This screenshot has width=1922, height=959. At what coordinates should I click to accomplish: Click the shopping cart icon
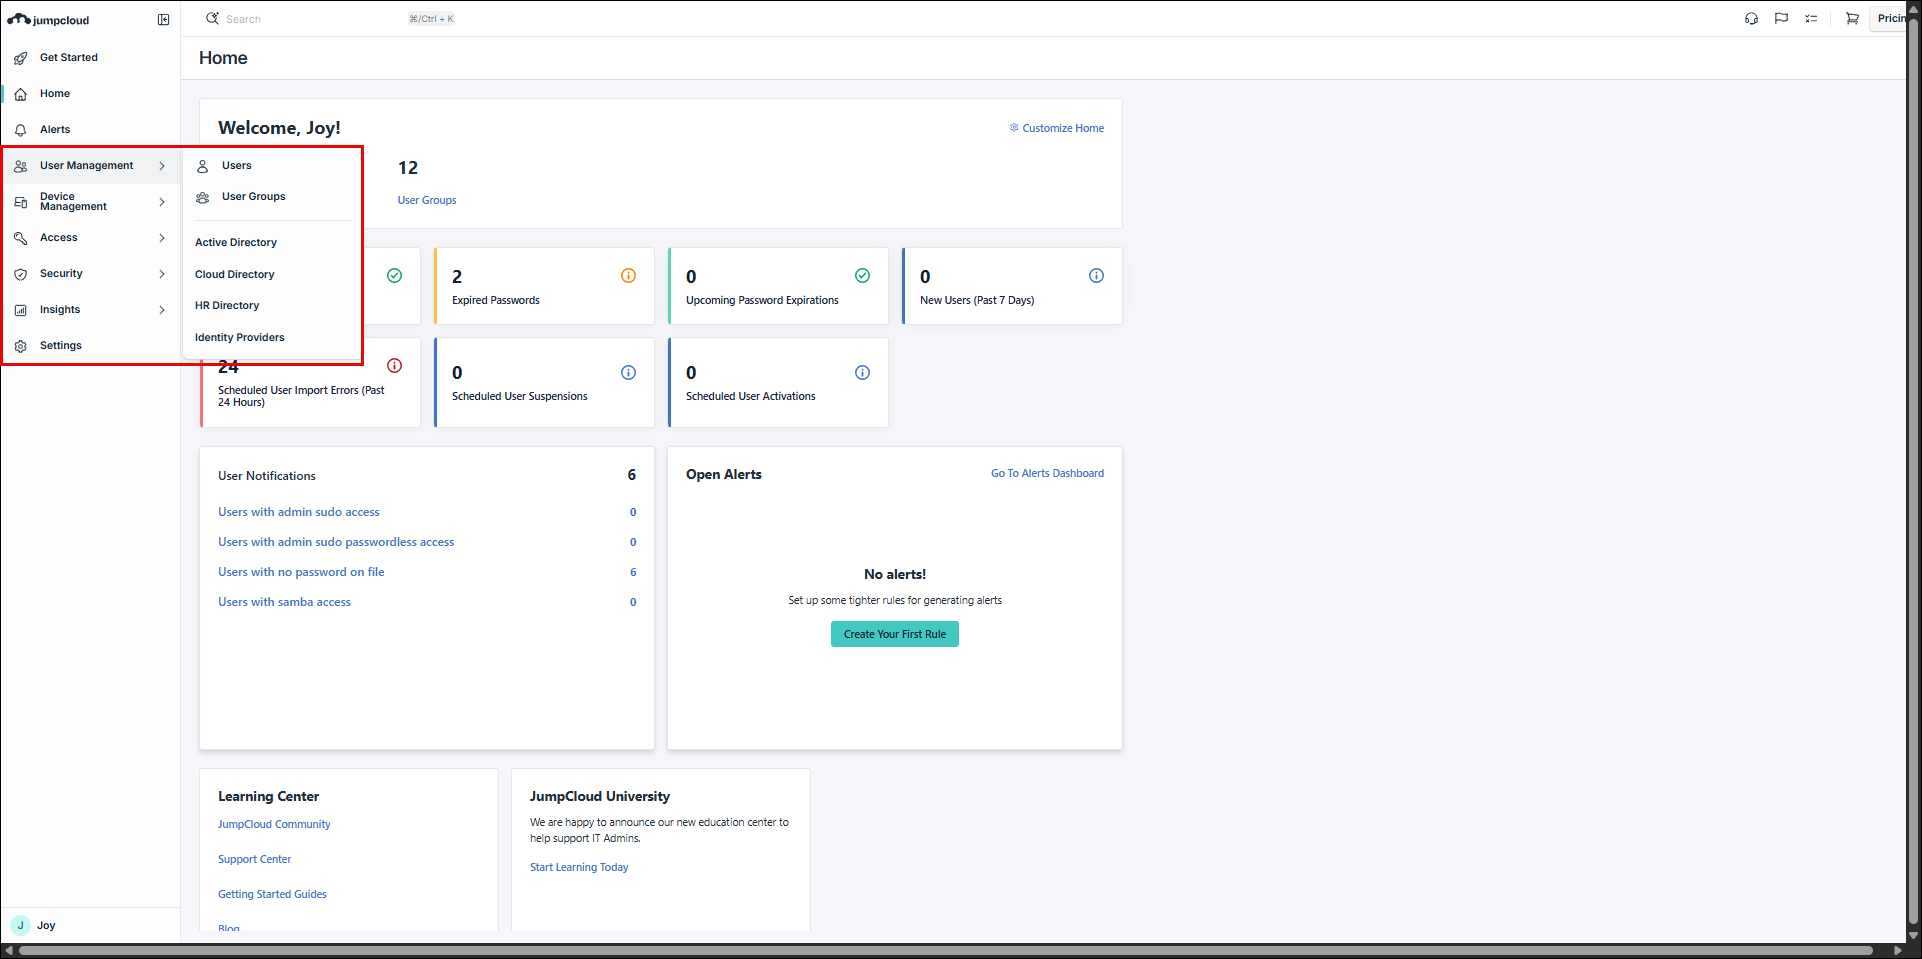click(1852, 19)
